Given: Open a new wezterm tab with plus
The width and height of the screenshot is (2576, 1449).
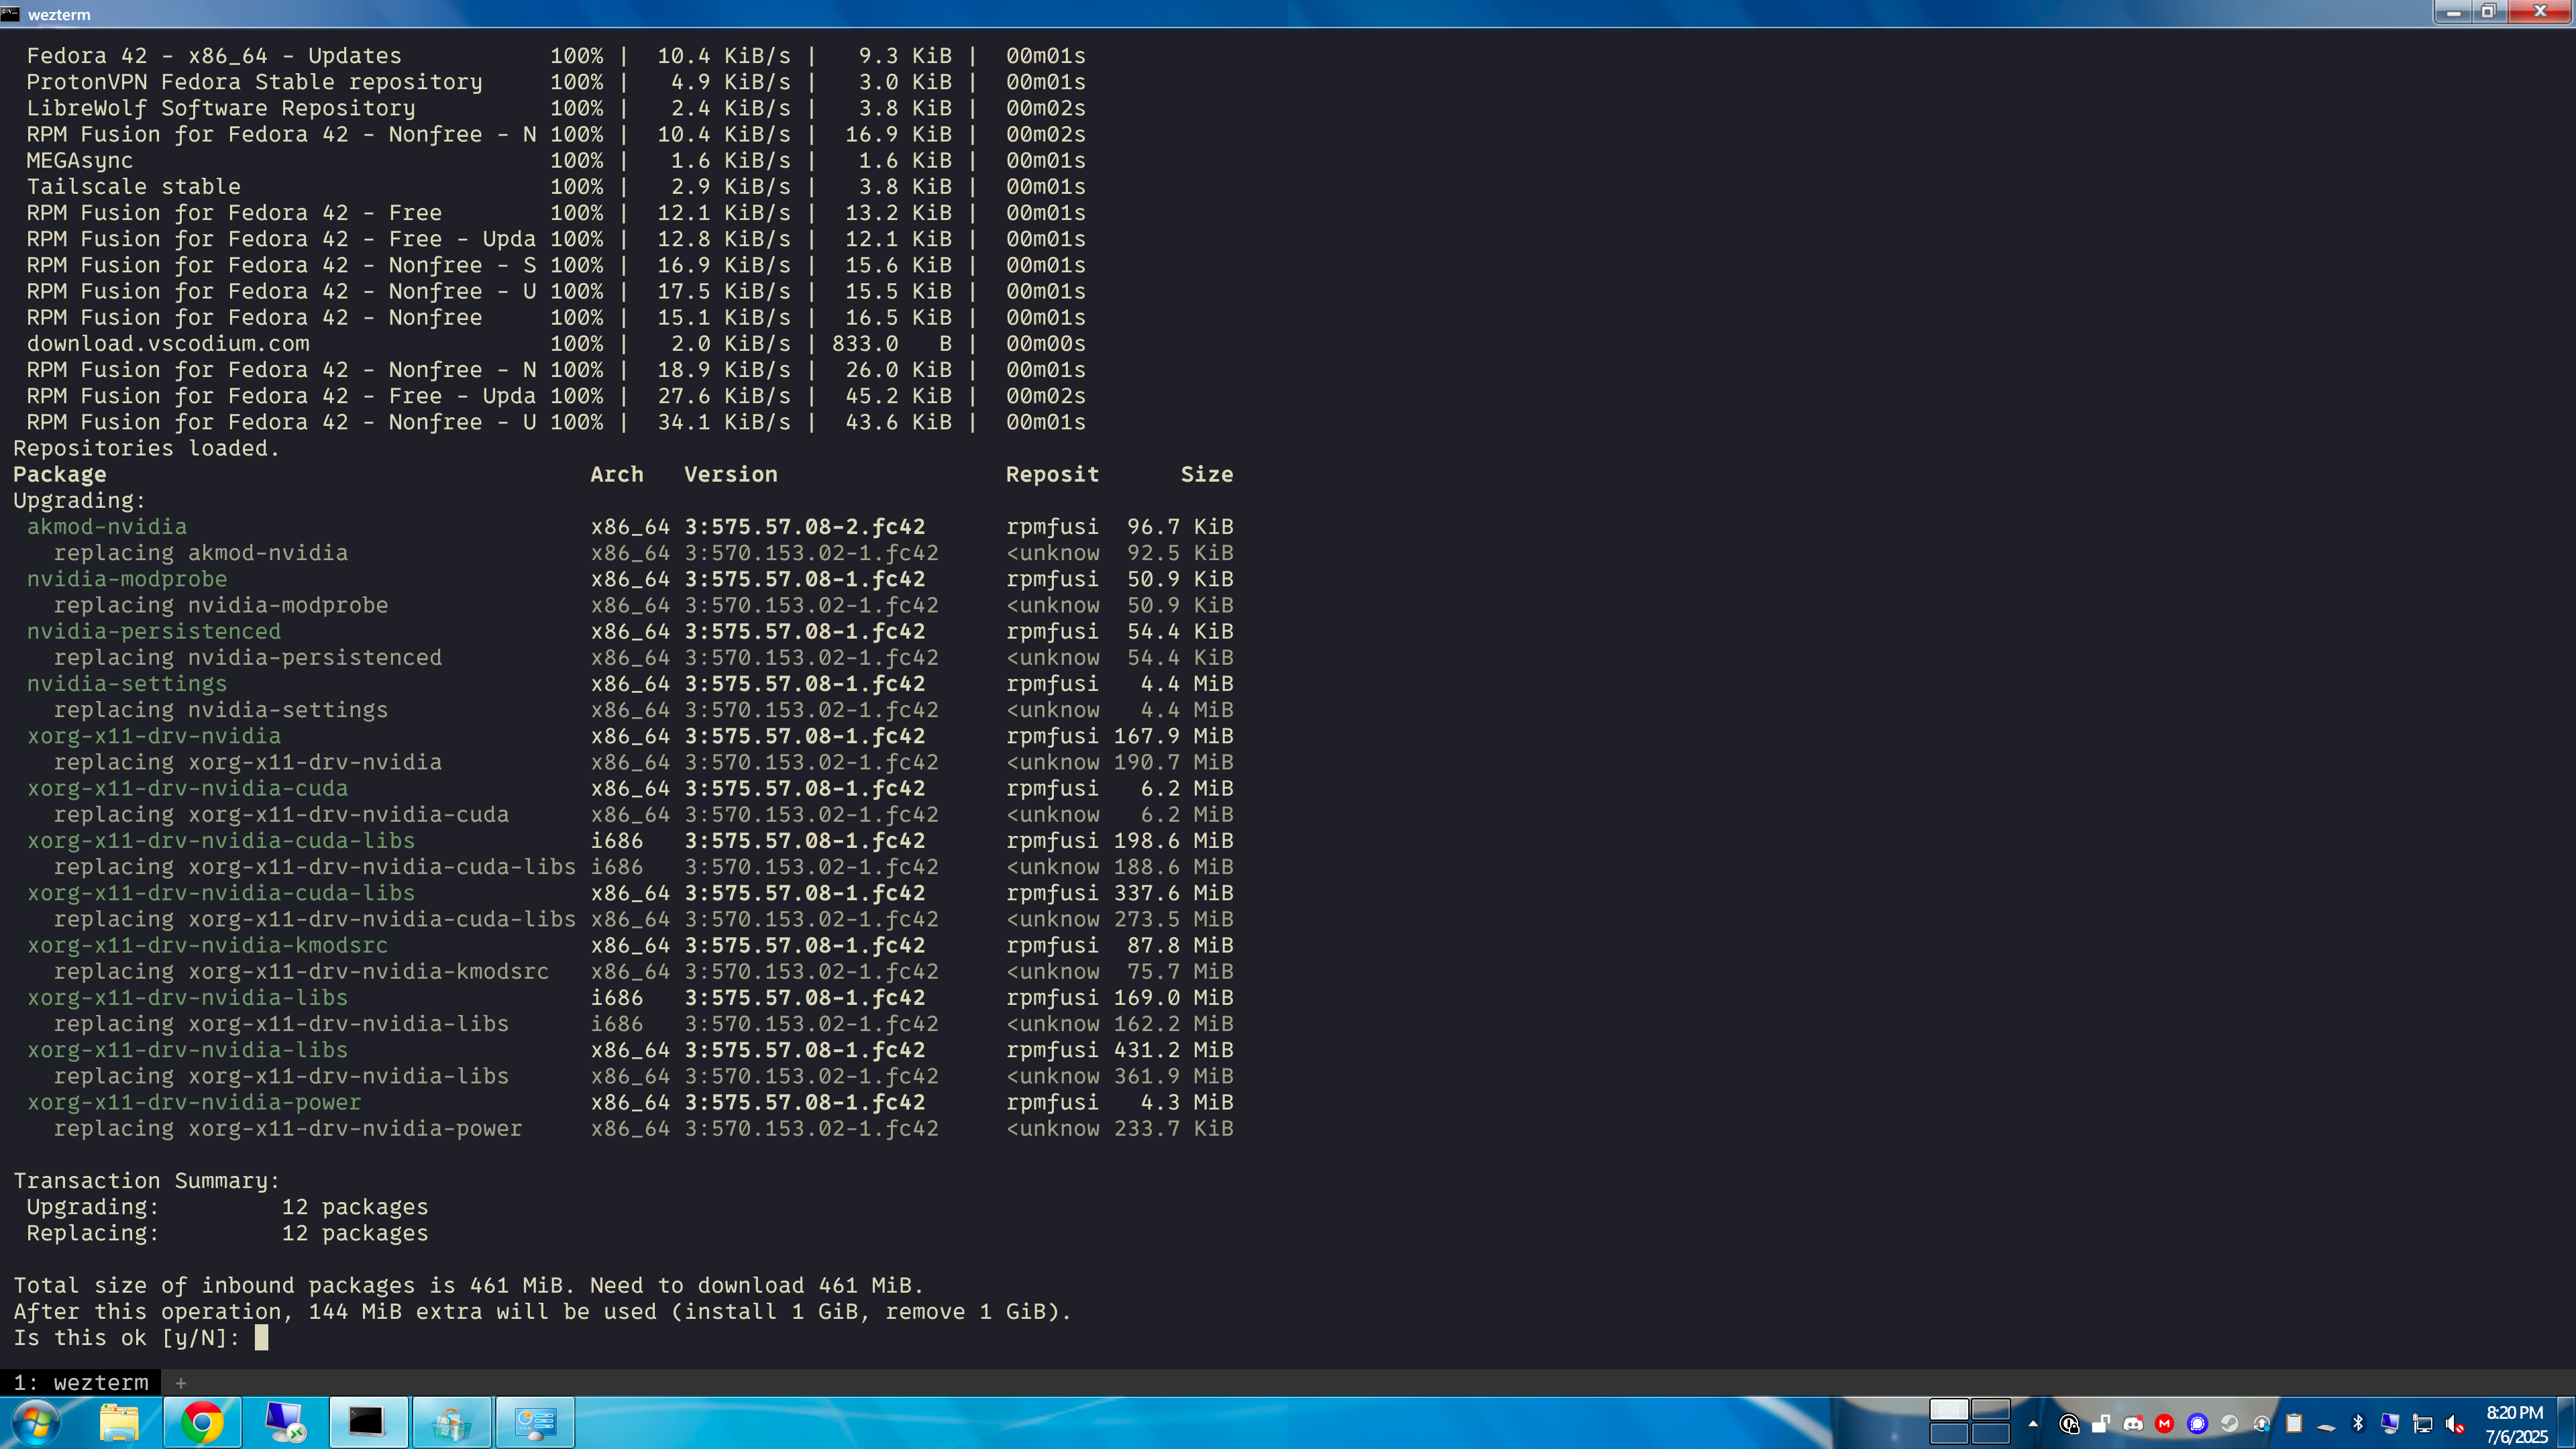Looking at the screenshot, I should (181, 1383).
